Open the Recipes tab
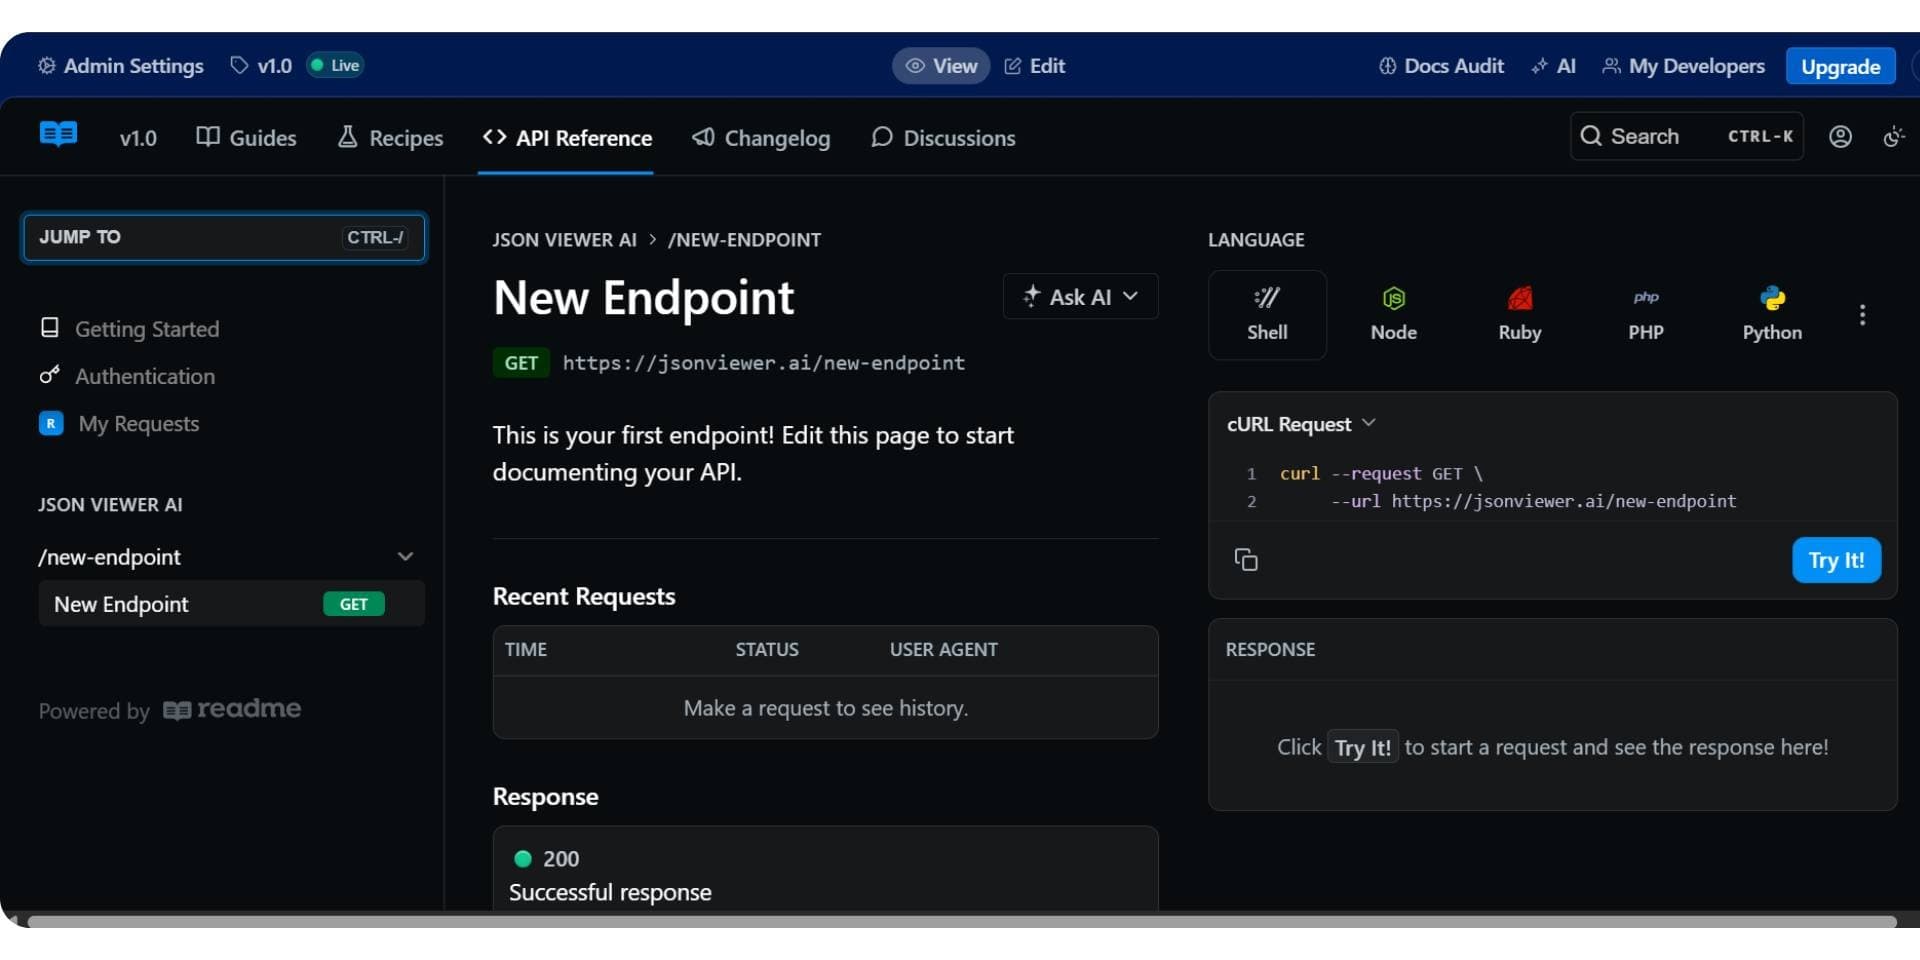The image size is (1920, 960). click(x=391, y=138)
